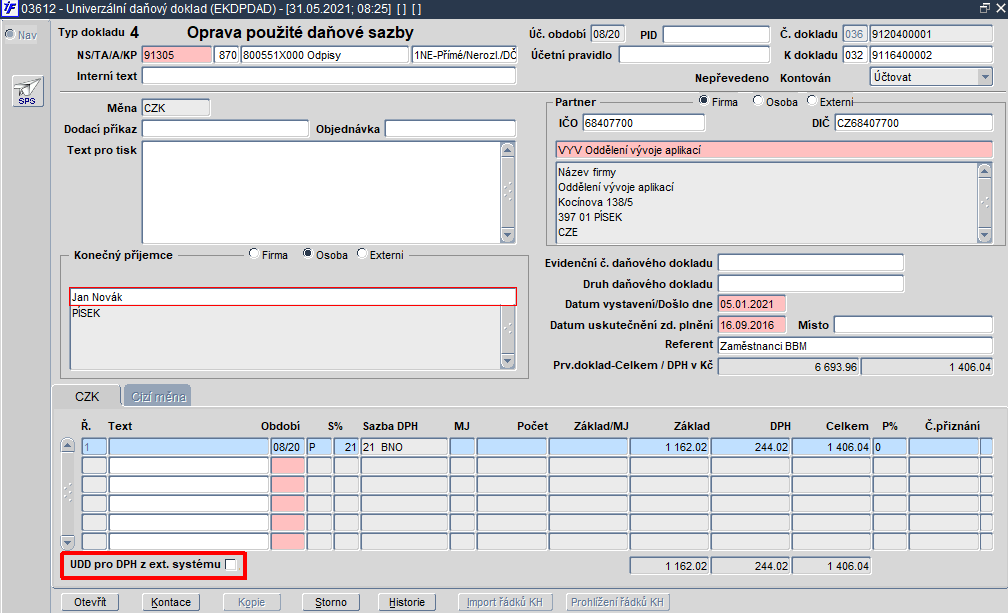1008x613 pixels.
Task: Open the Kontován Účtovat dropdown
Action: 984,77
